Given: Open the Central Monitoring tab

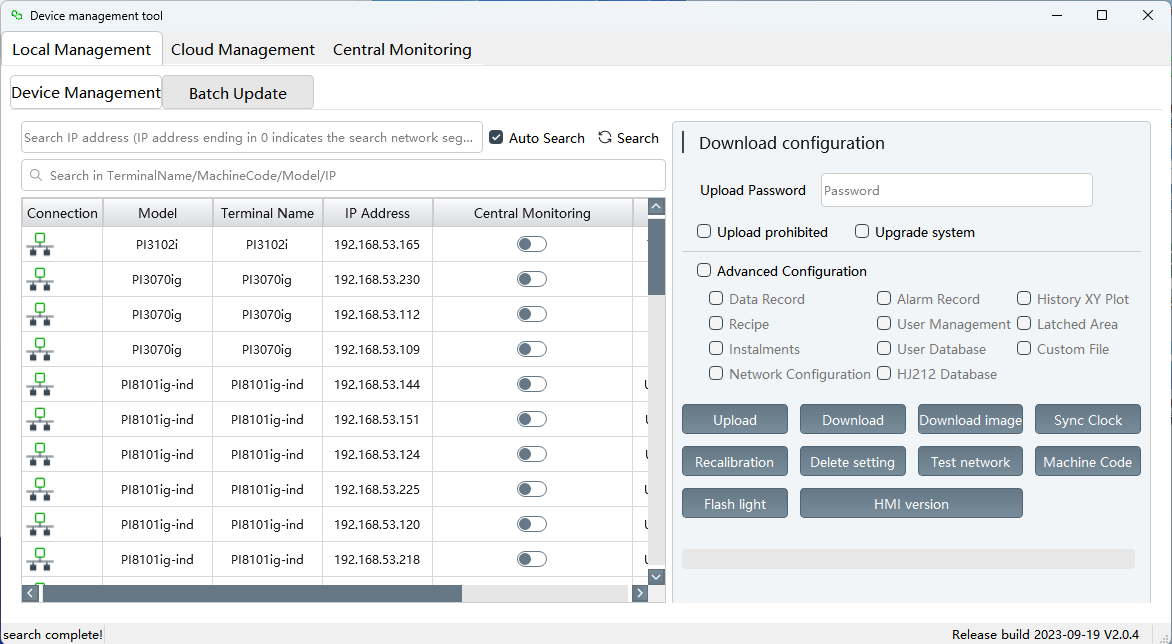Looking at the screenshot, I should 402,49.
